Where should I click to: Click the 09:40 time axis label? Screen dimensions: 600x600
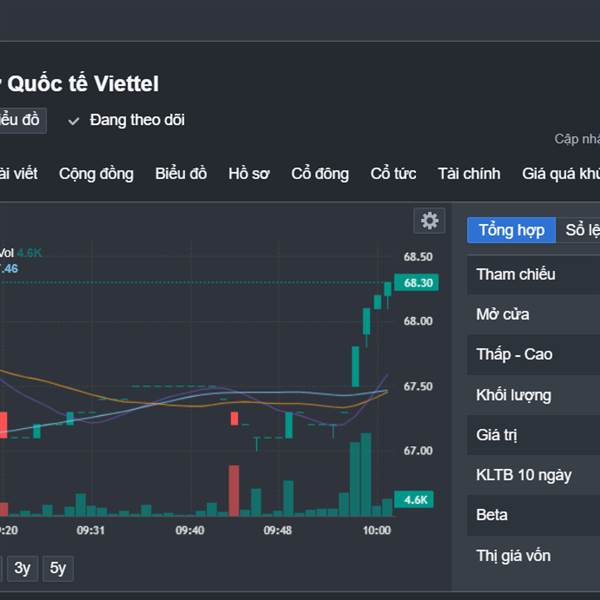[190, 530]
